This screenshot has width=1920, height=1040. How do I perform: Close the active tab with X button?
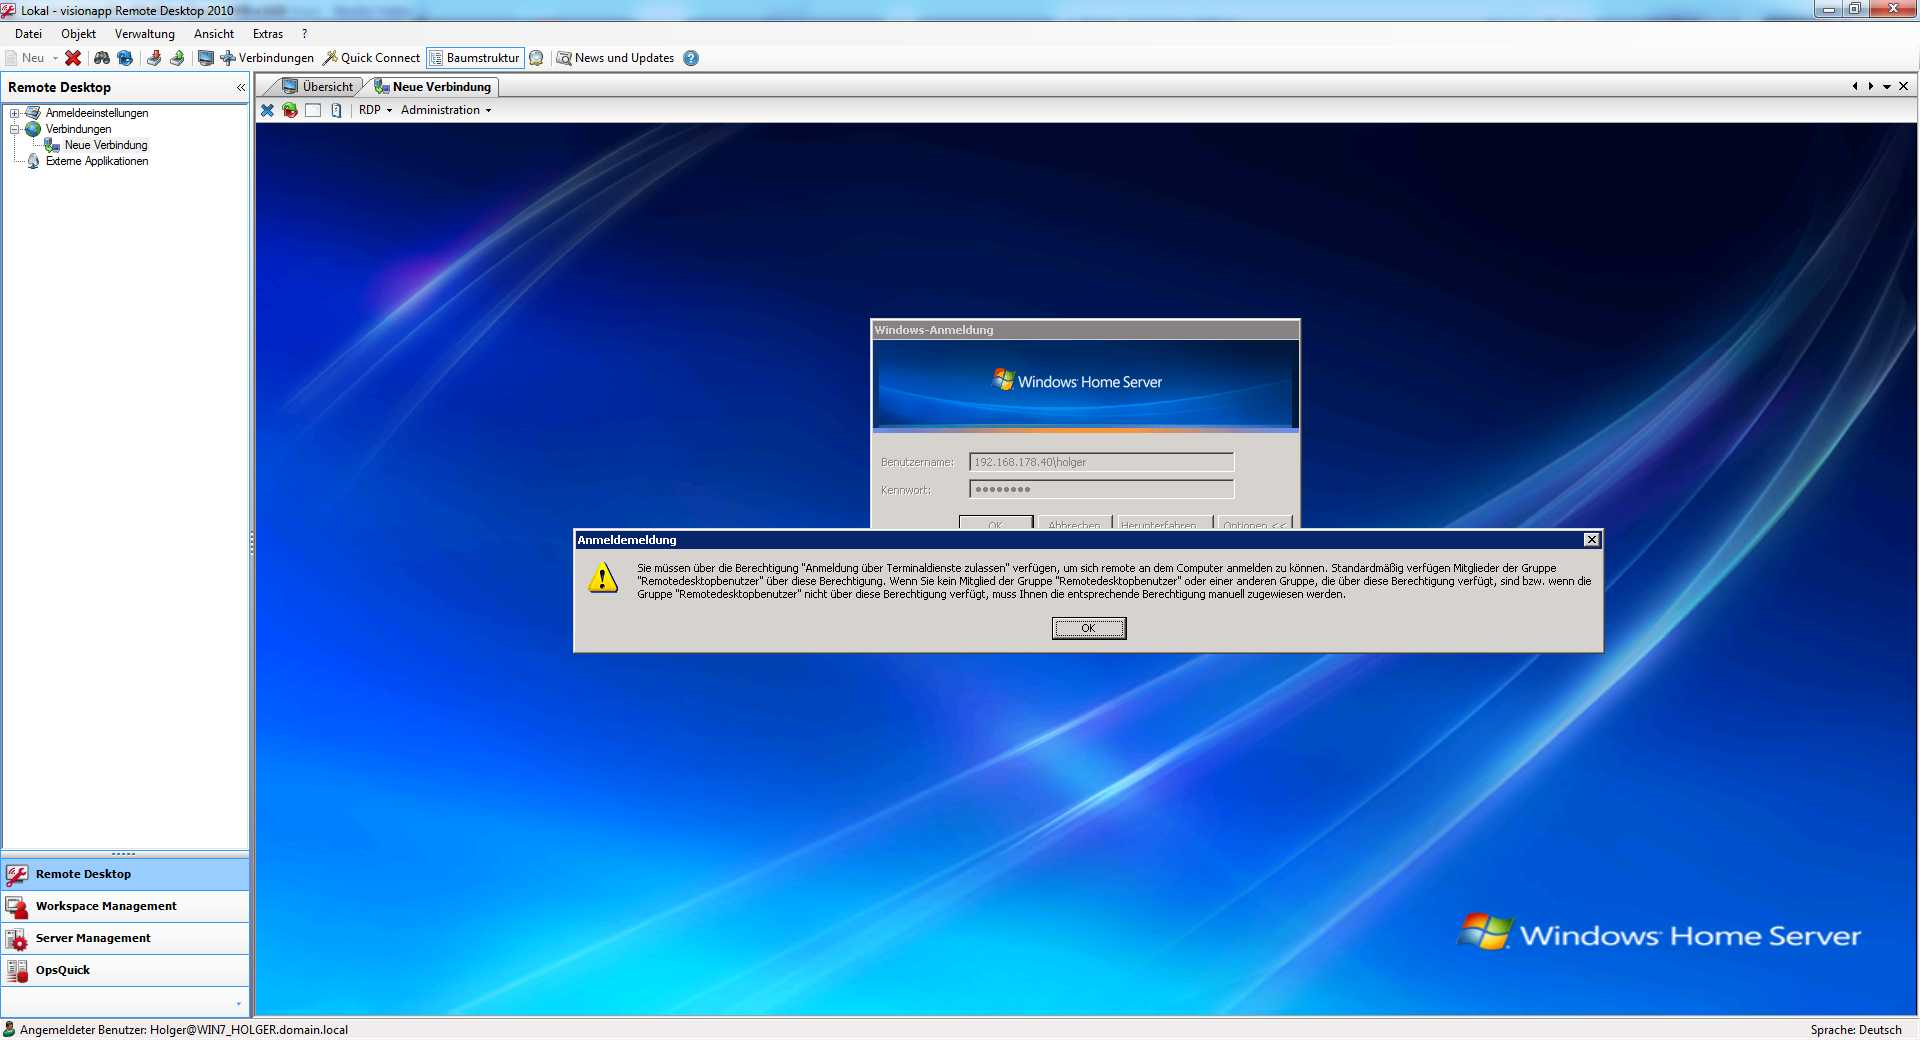[1903, 87]
